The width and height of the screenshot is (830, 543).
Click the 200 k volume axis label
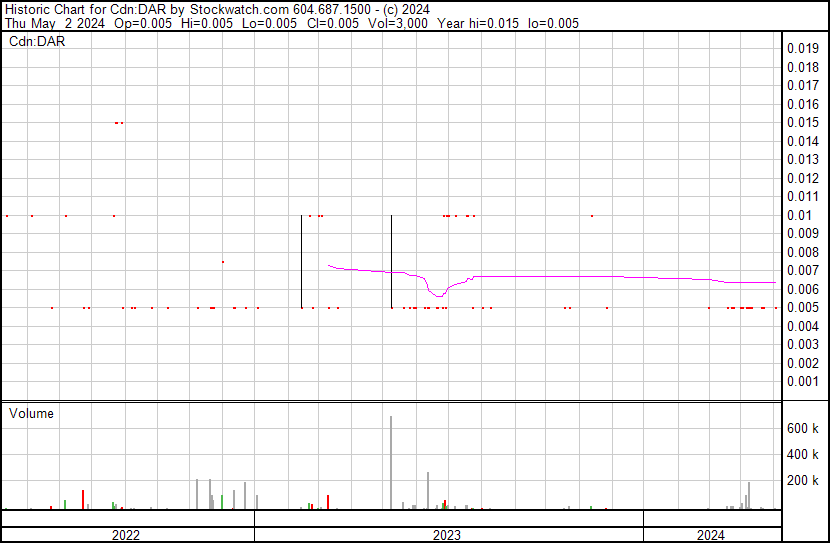coord(803,481)
